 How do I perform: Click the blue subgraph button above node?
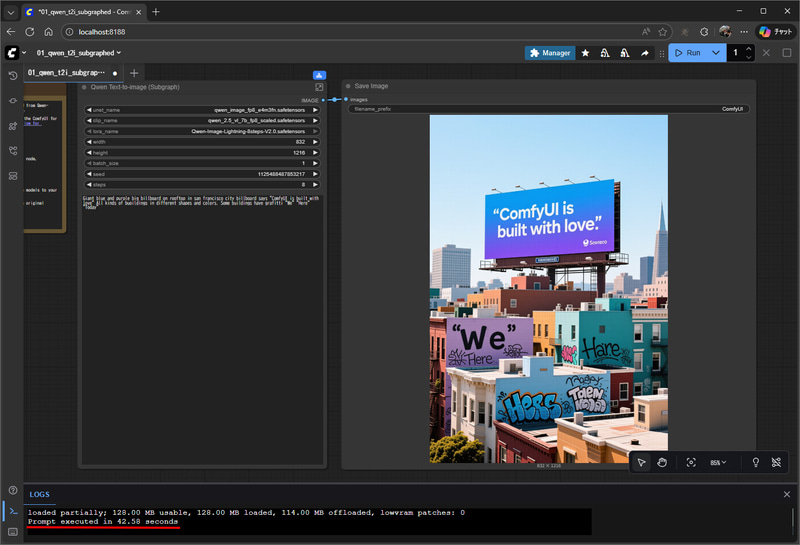click(319, 75)
